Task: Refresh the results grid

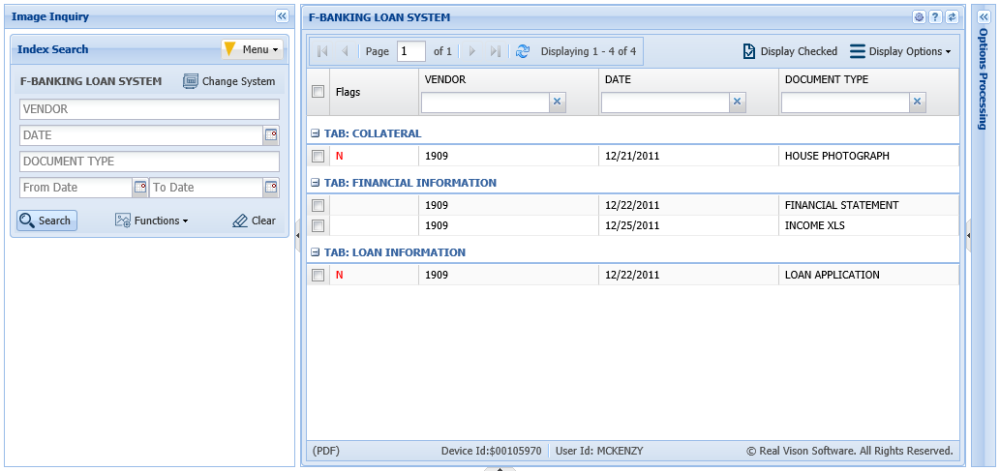Action: click(x=523, y=52)
